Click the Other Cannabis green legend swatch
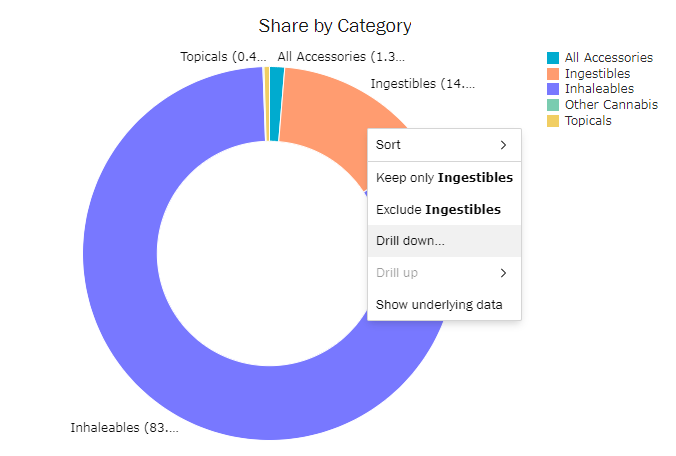The height and width of the screenshot is (456, 676). pos(553,105)
